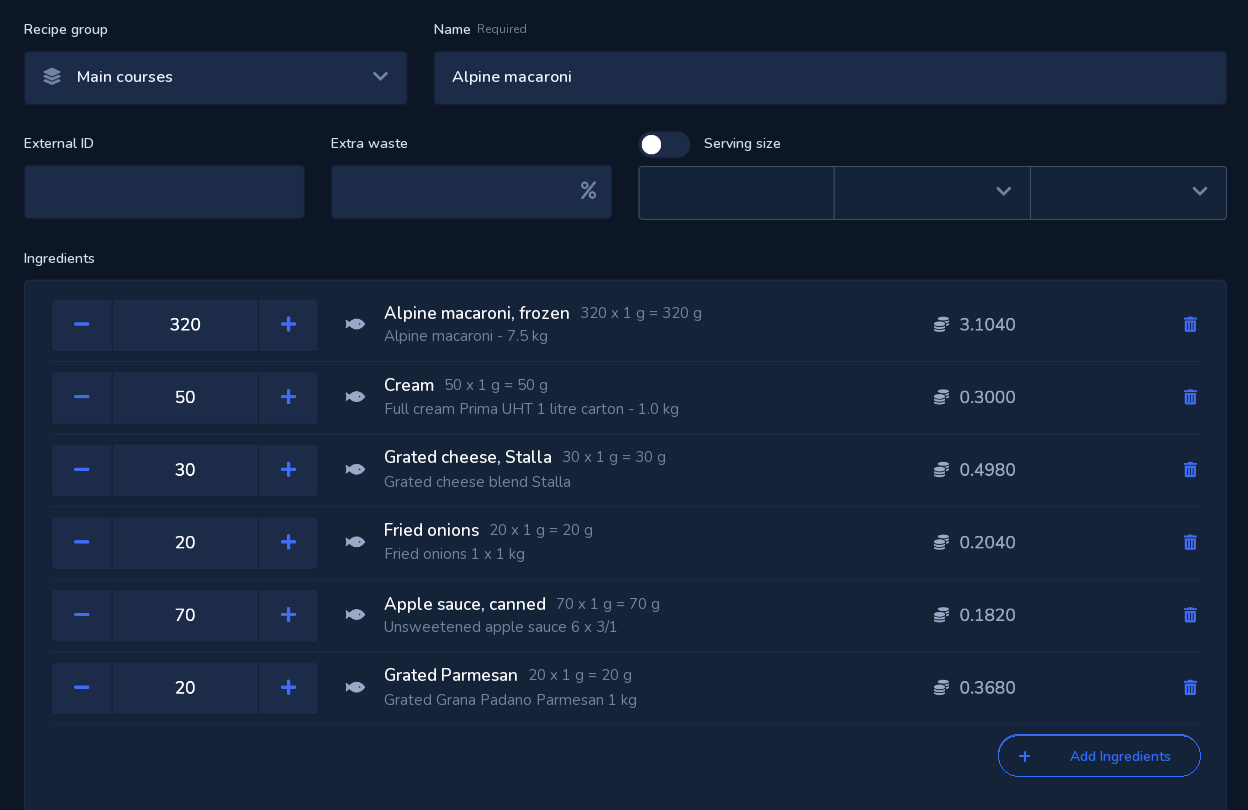The width and height of the screenshot is (1248, 810).
Task: Click coins icon next to 0.3000
Action: 941,397
